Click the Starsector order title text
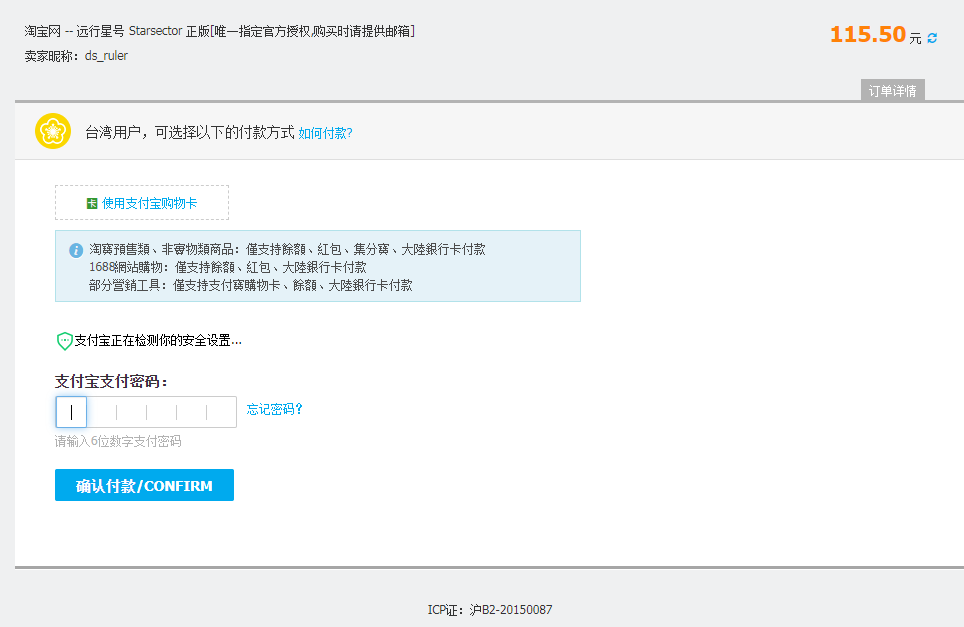This screenshot has height=627, width=964. [220, 31]
